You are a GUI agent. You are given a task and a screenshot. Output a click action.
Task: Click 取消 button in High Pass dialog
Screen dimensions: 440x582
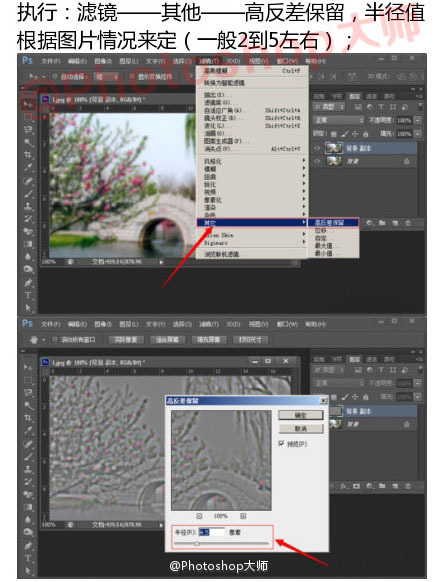pyautogui.click(x=300, y=429)
